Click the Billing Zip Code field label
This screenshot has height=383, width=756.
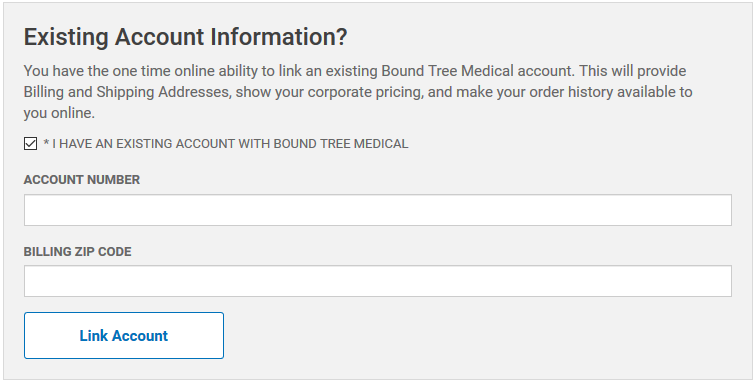(77, 251)
